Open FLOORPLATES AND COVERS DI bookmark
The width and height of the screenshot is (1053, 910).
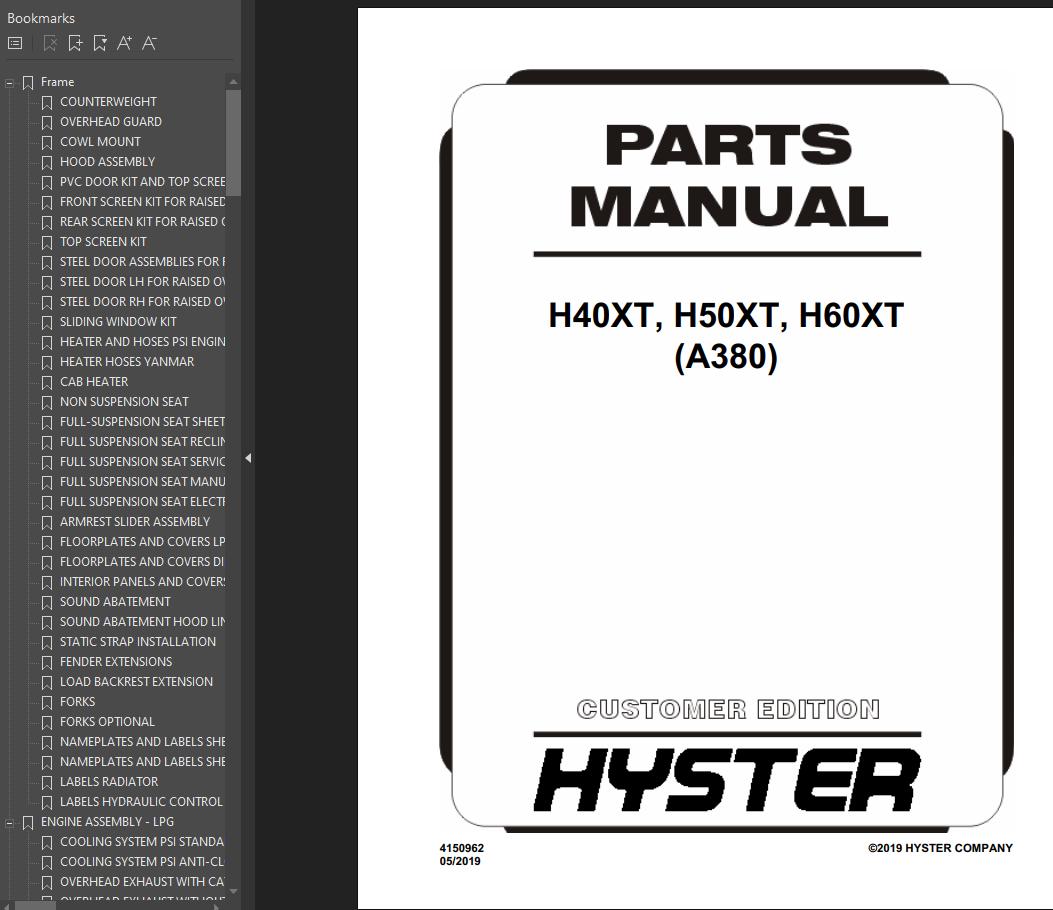point(142,561)
